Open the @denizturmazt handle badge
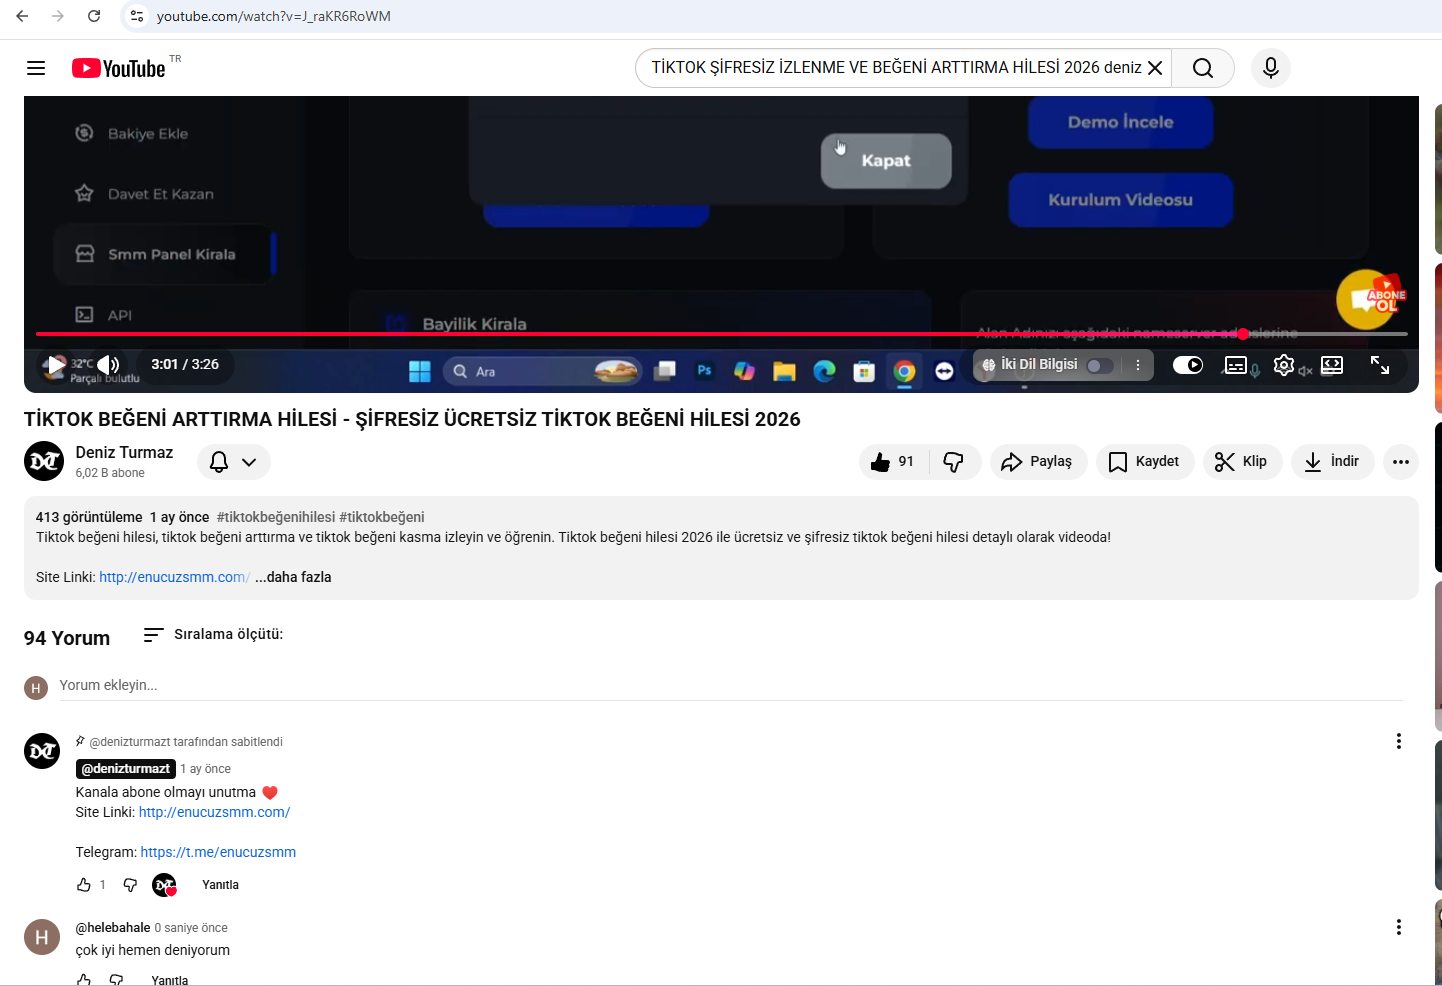 point(126,769)
